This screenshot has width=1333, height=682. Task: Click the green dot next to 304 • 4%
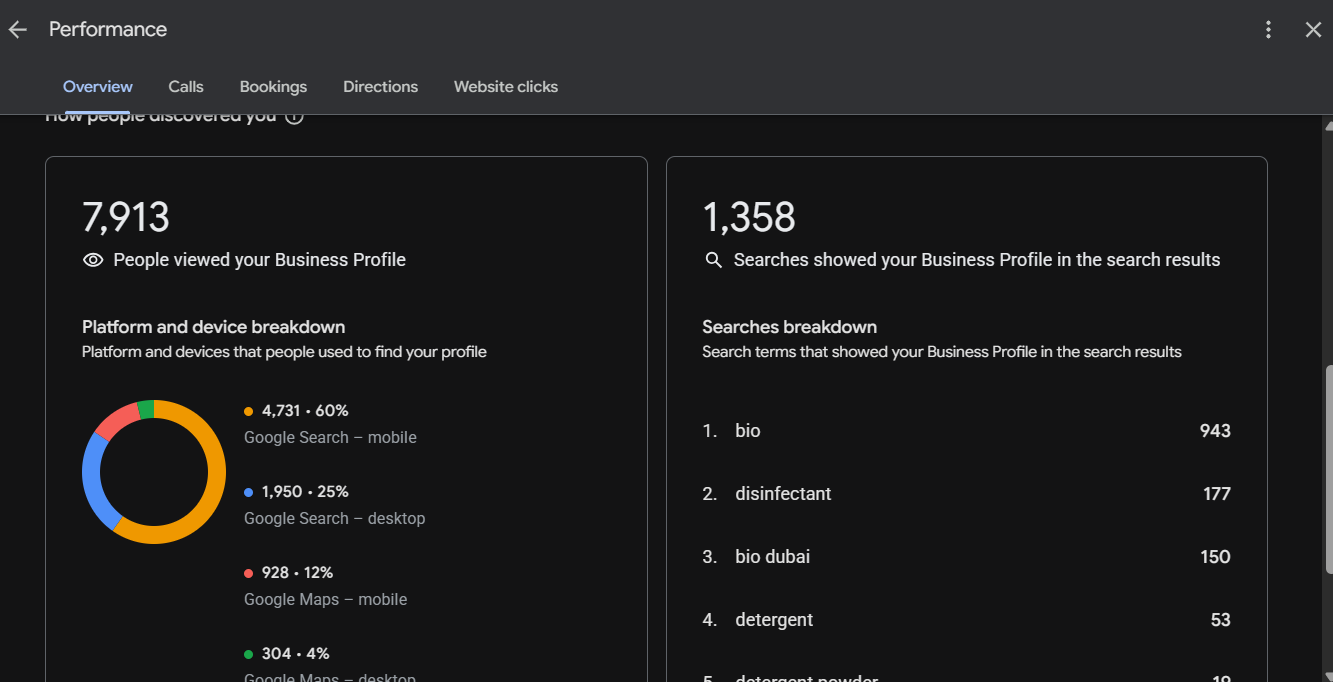click(248, 654)
